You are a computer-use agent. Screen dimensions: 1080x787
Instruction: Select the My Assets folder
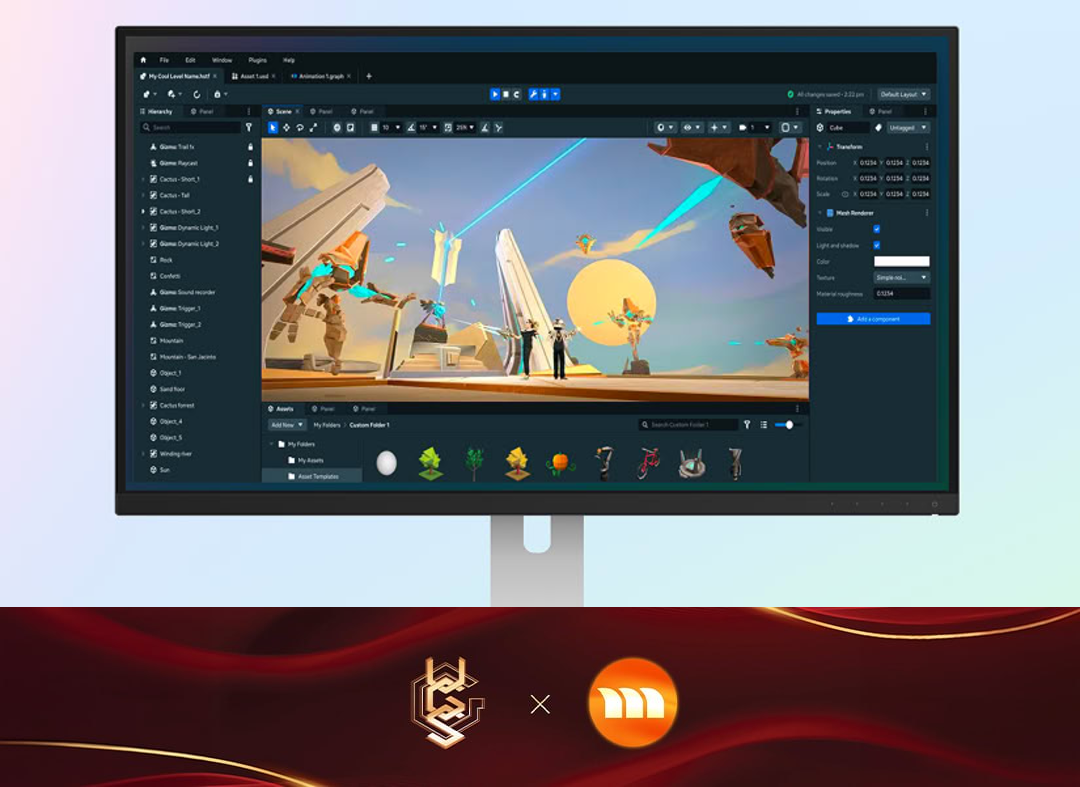311,461
